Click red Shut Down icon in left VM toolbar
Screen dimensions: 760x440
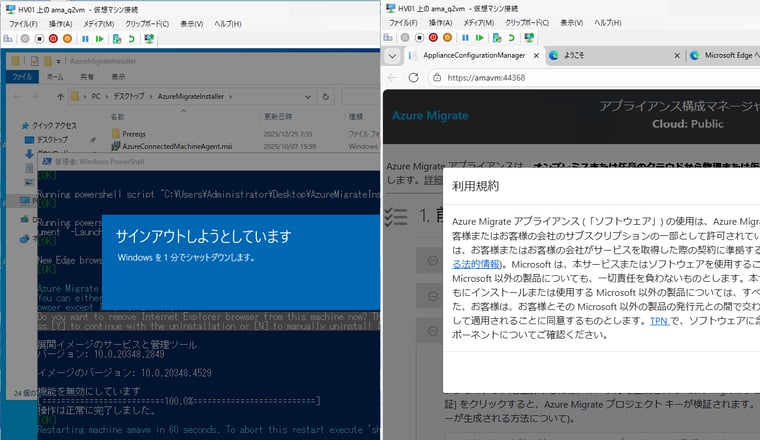coord(53,39)
